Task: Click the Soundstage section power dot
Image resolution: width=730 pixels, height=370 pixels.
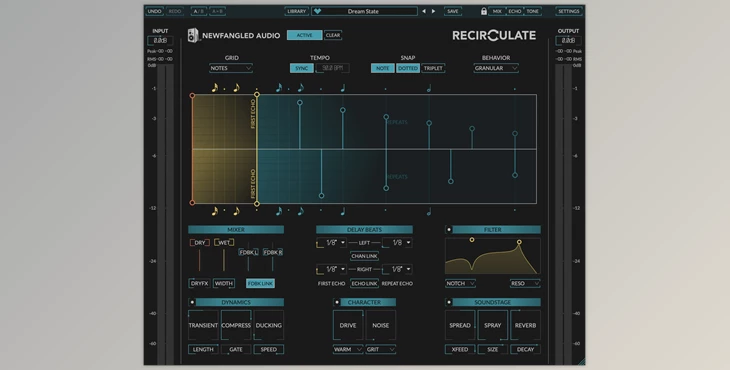Action: 449,302
